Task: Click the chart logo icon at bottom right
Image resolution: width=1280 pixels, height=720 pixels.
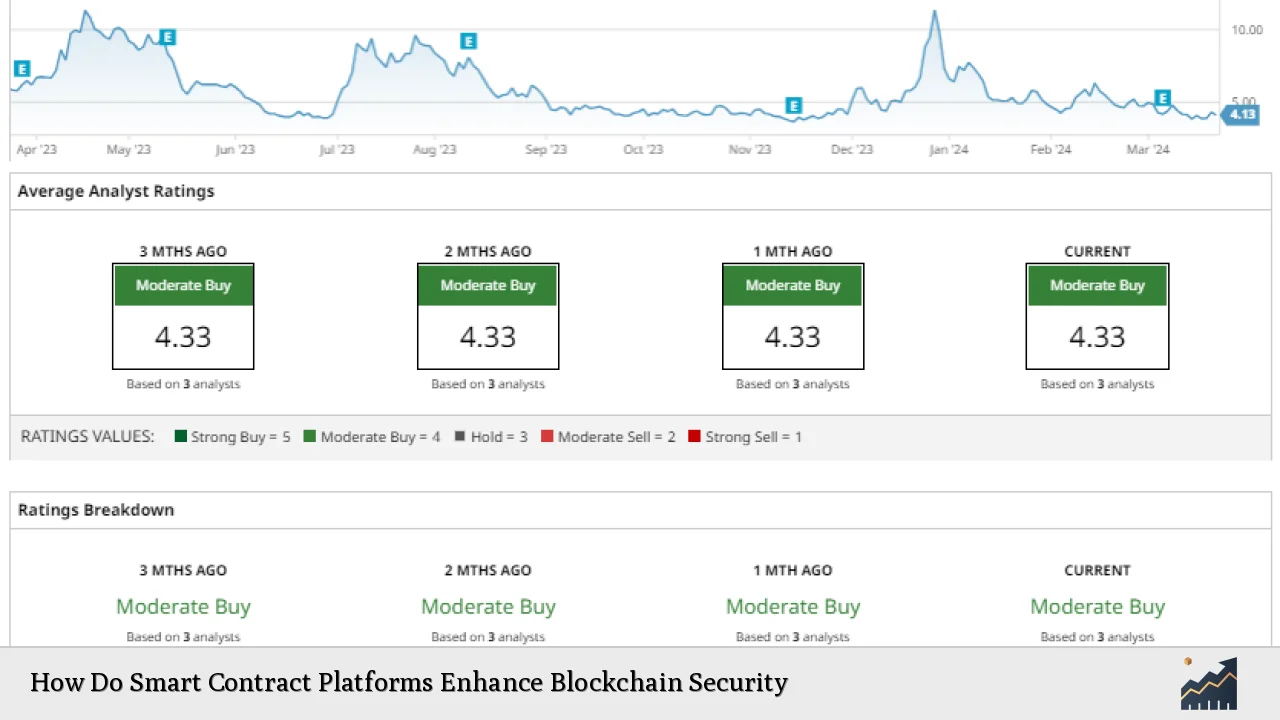Action: click(x=1209, y=683)
